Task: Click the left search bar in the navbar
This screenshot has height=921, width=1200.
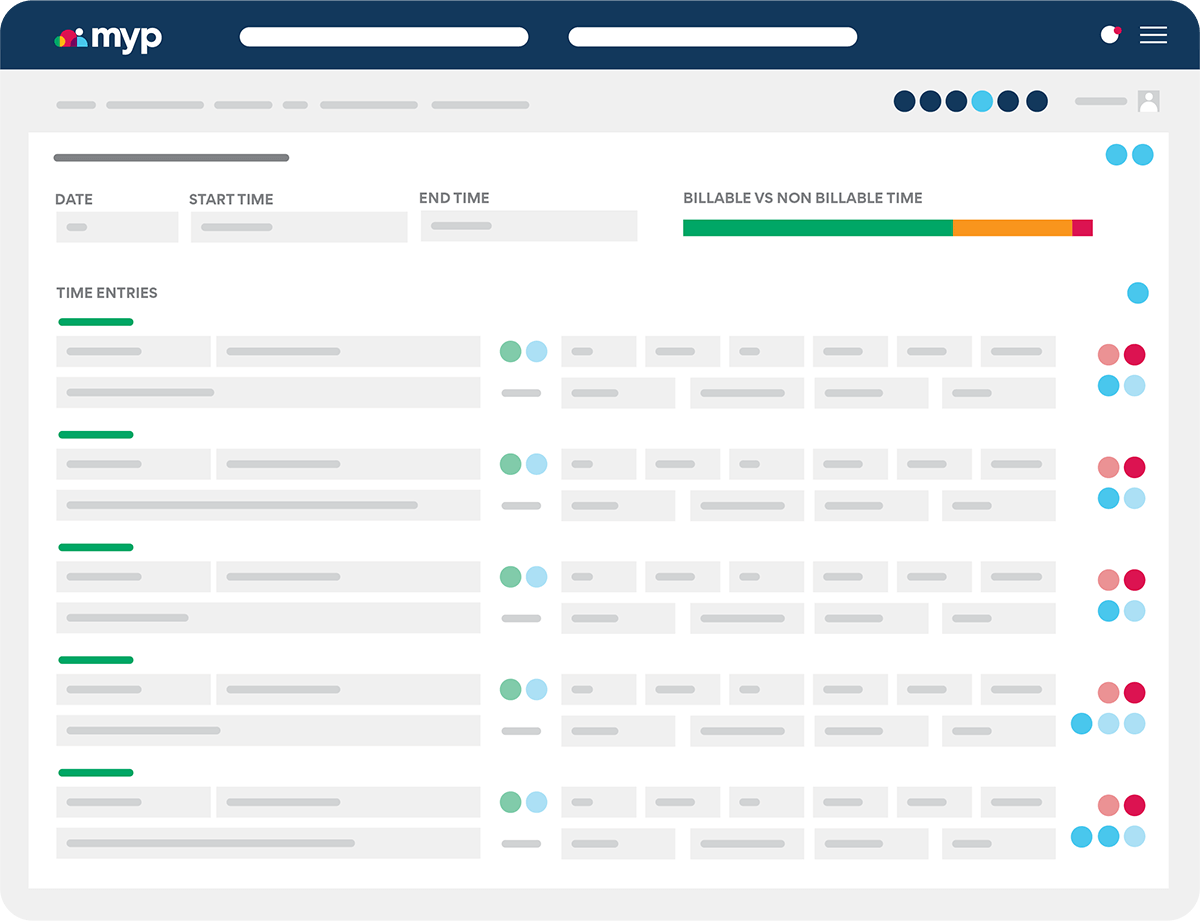Action: coord(384,36)
